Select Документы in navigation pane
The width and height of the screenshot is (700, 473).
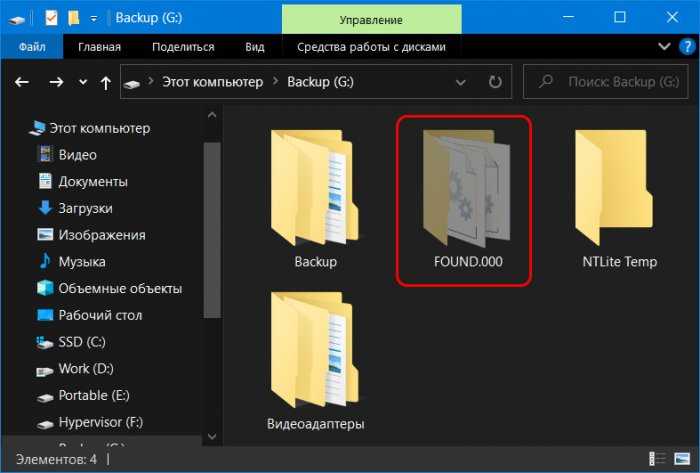pyautogui.click(x=83, y=182)
